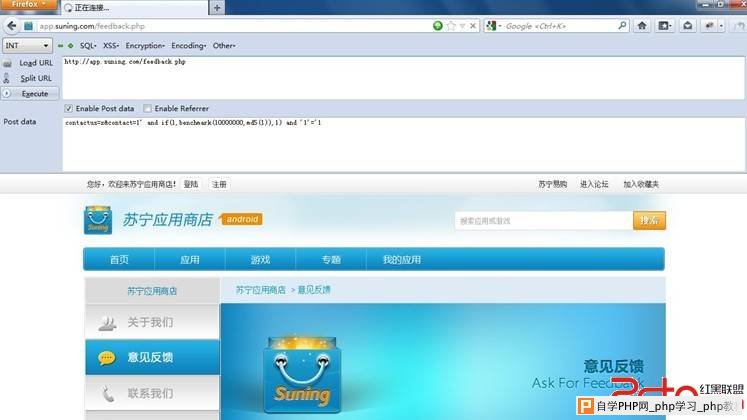Click the 意见反馈 breadcrumb text
Screen dimensions: 747x420
314,290
